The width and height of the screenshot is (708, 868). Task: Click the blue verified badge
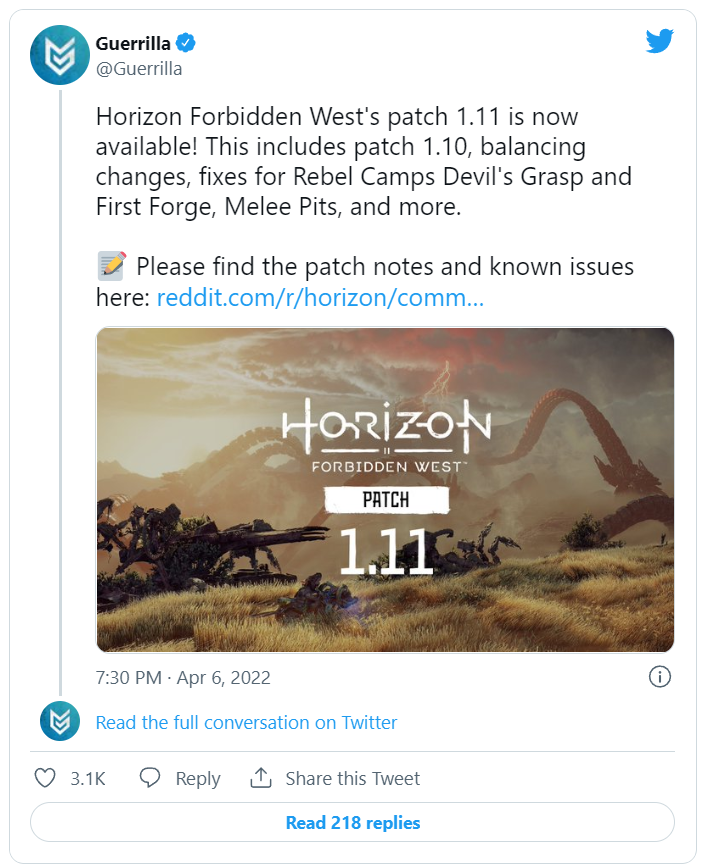(187, 42)
